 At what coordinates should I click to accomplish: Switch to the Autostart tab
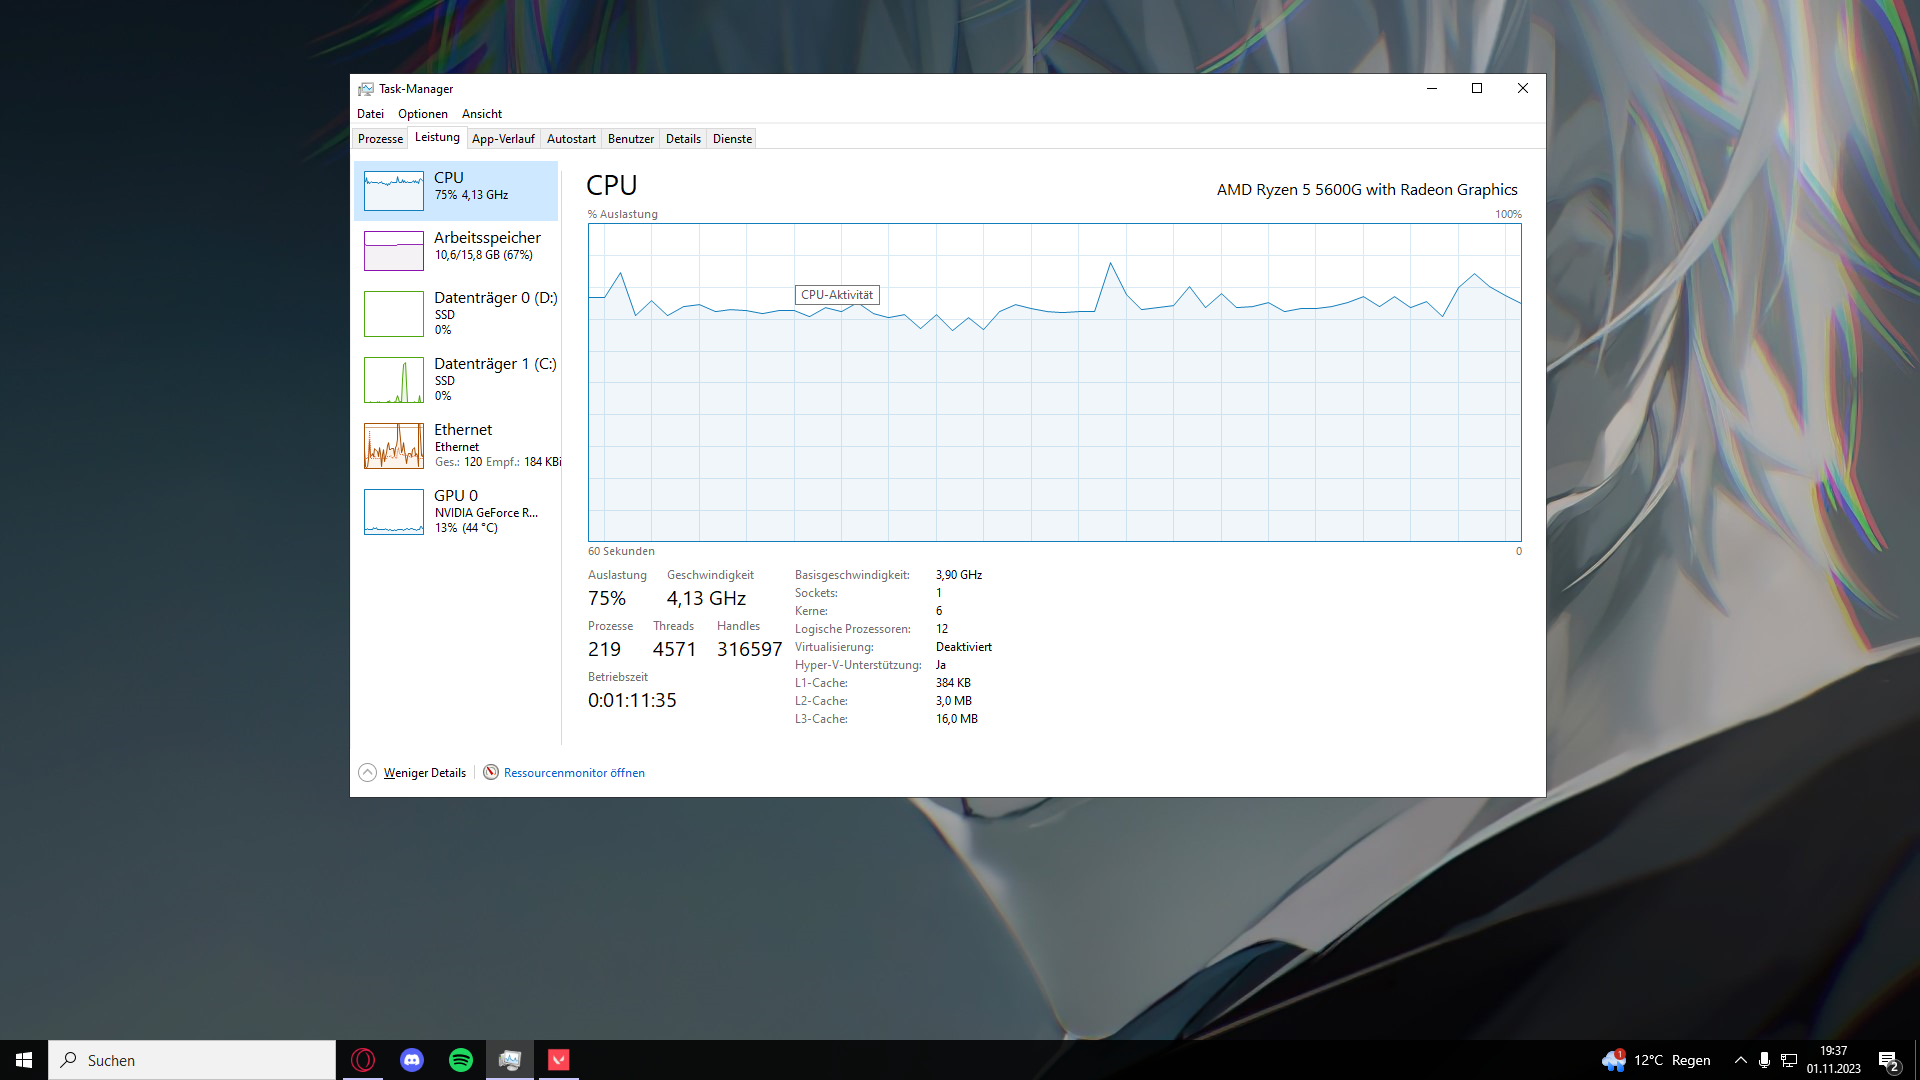click(x=571, y=139)
